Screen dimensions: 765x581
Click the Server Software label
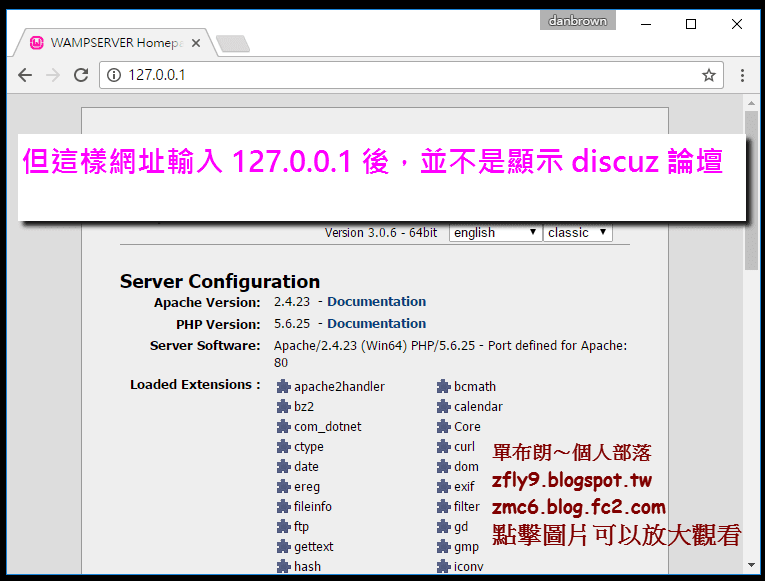tap(205, 346)
